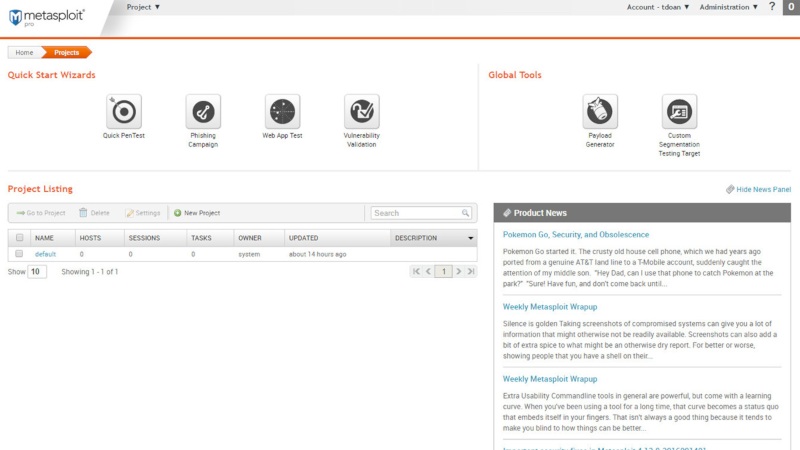This screenshot has width=800, height=450.
Task: Go to the previous page of projects
Action: [429, 271]
